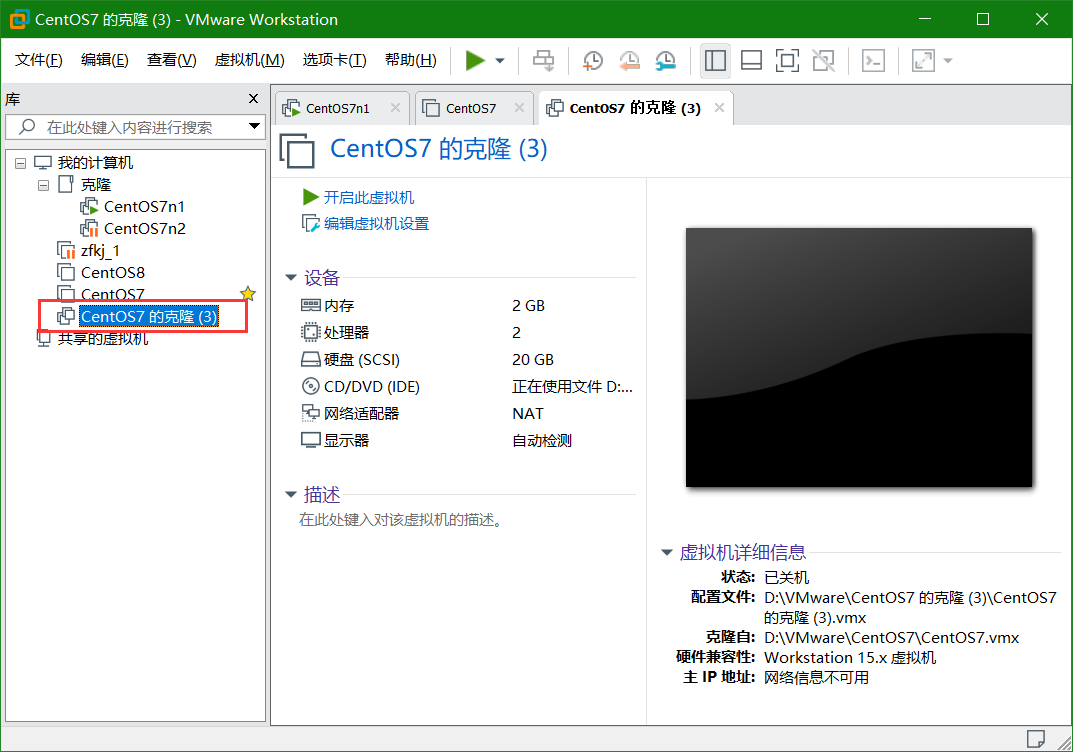Click the CentOS7 的克隆 (3) tab label
The image size is (1073, 752).
(x=635, y=108)
